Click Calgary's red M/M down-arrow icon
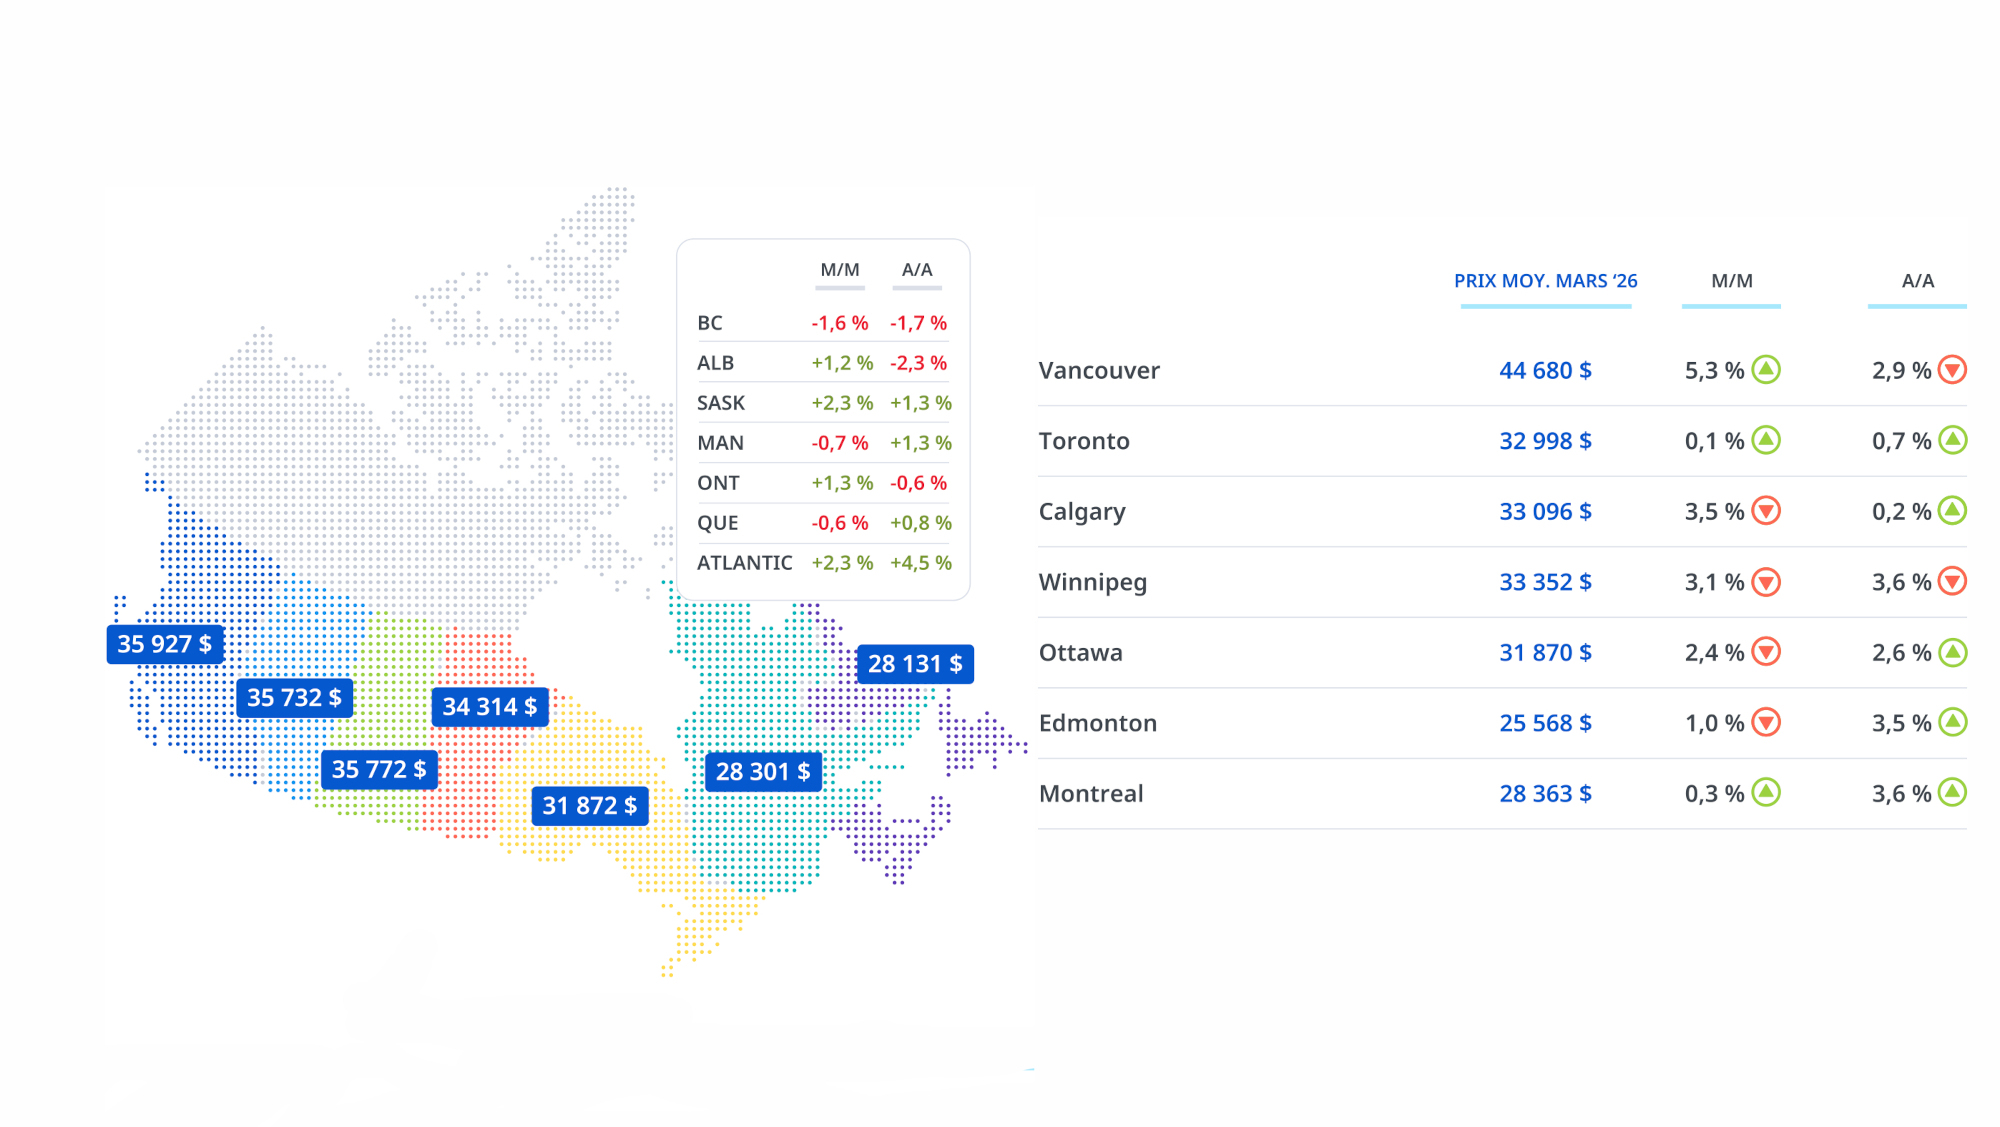 point(1766,511)
